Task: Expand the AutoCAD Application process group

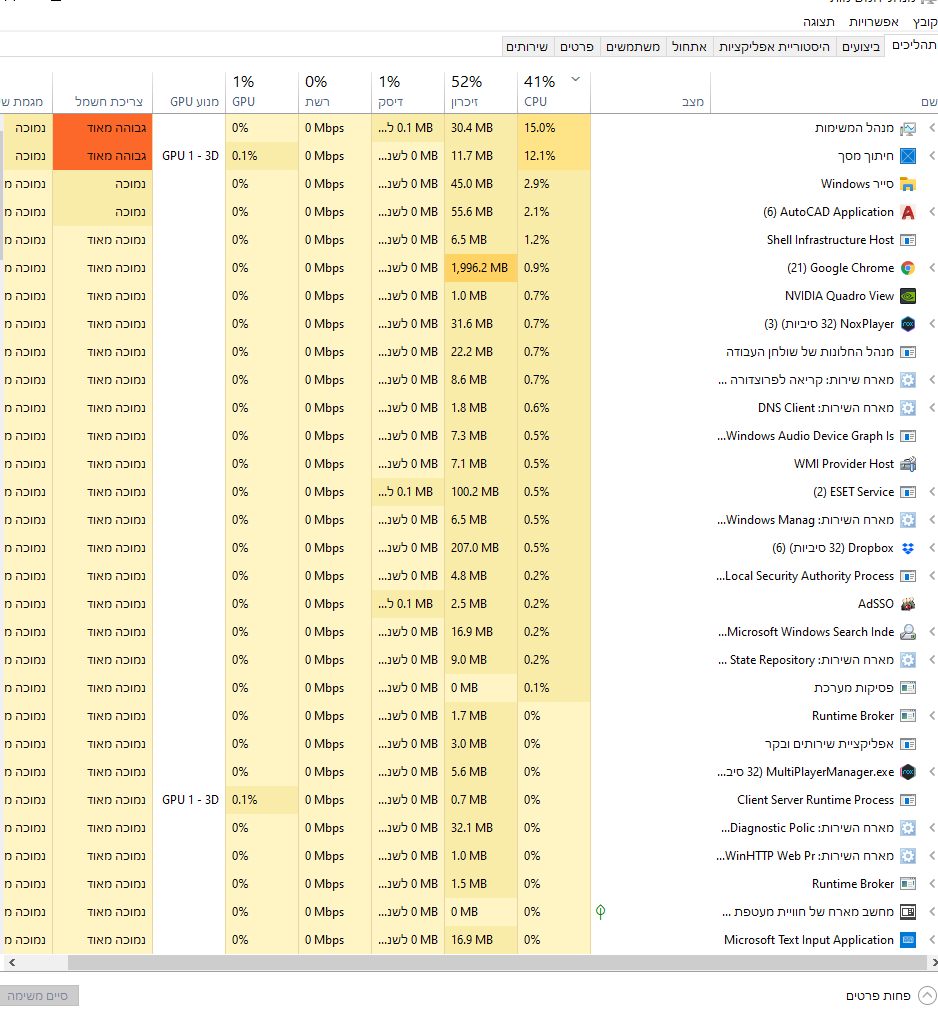Action: click(932, 212)
